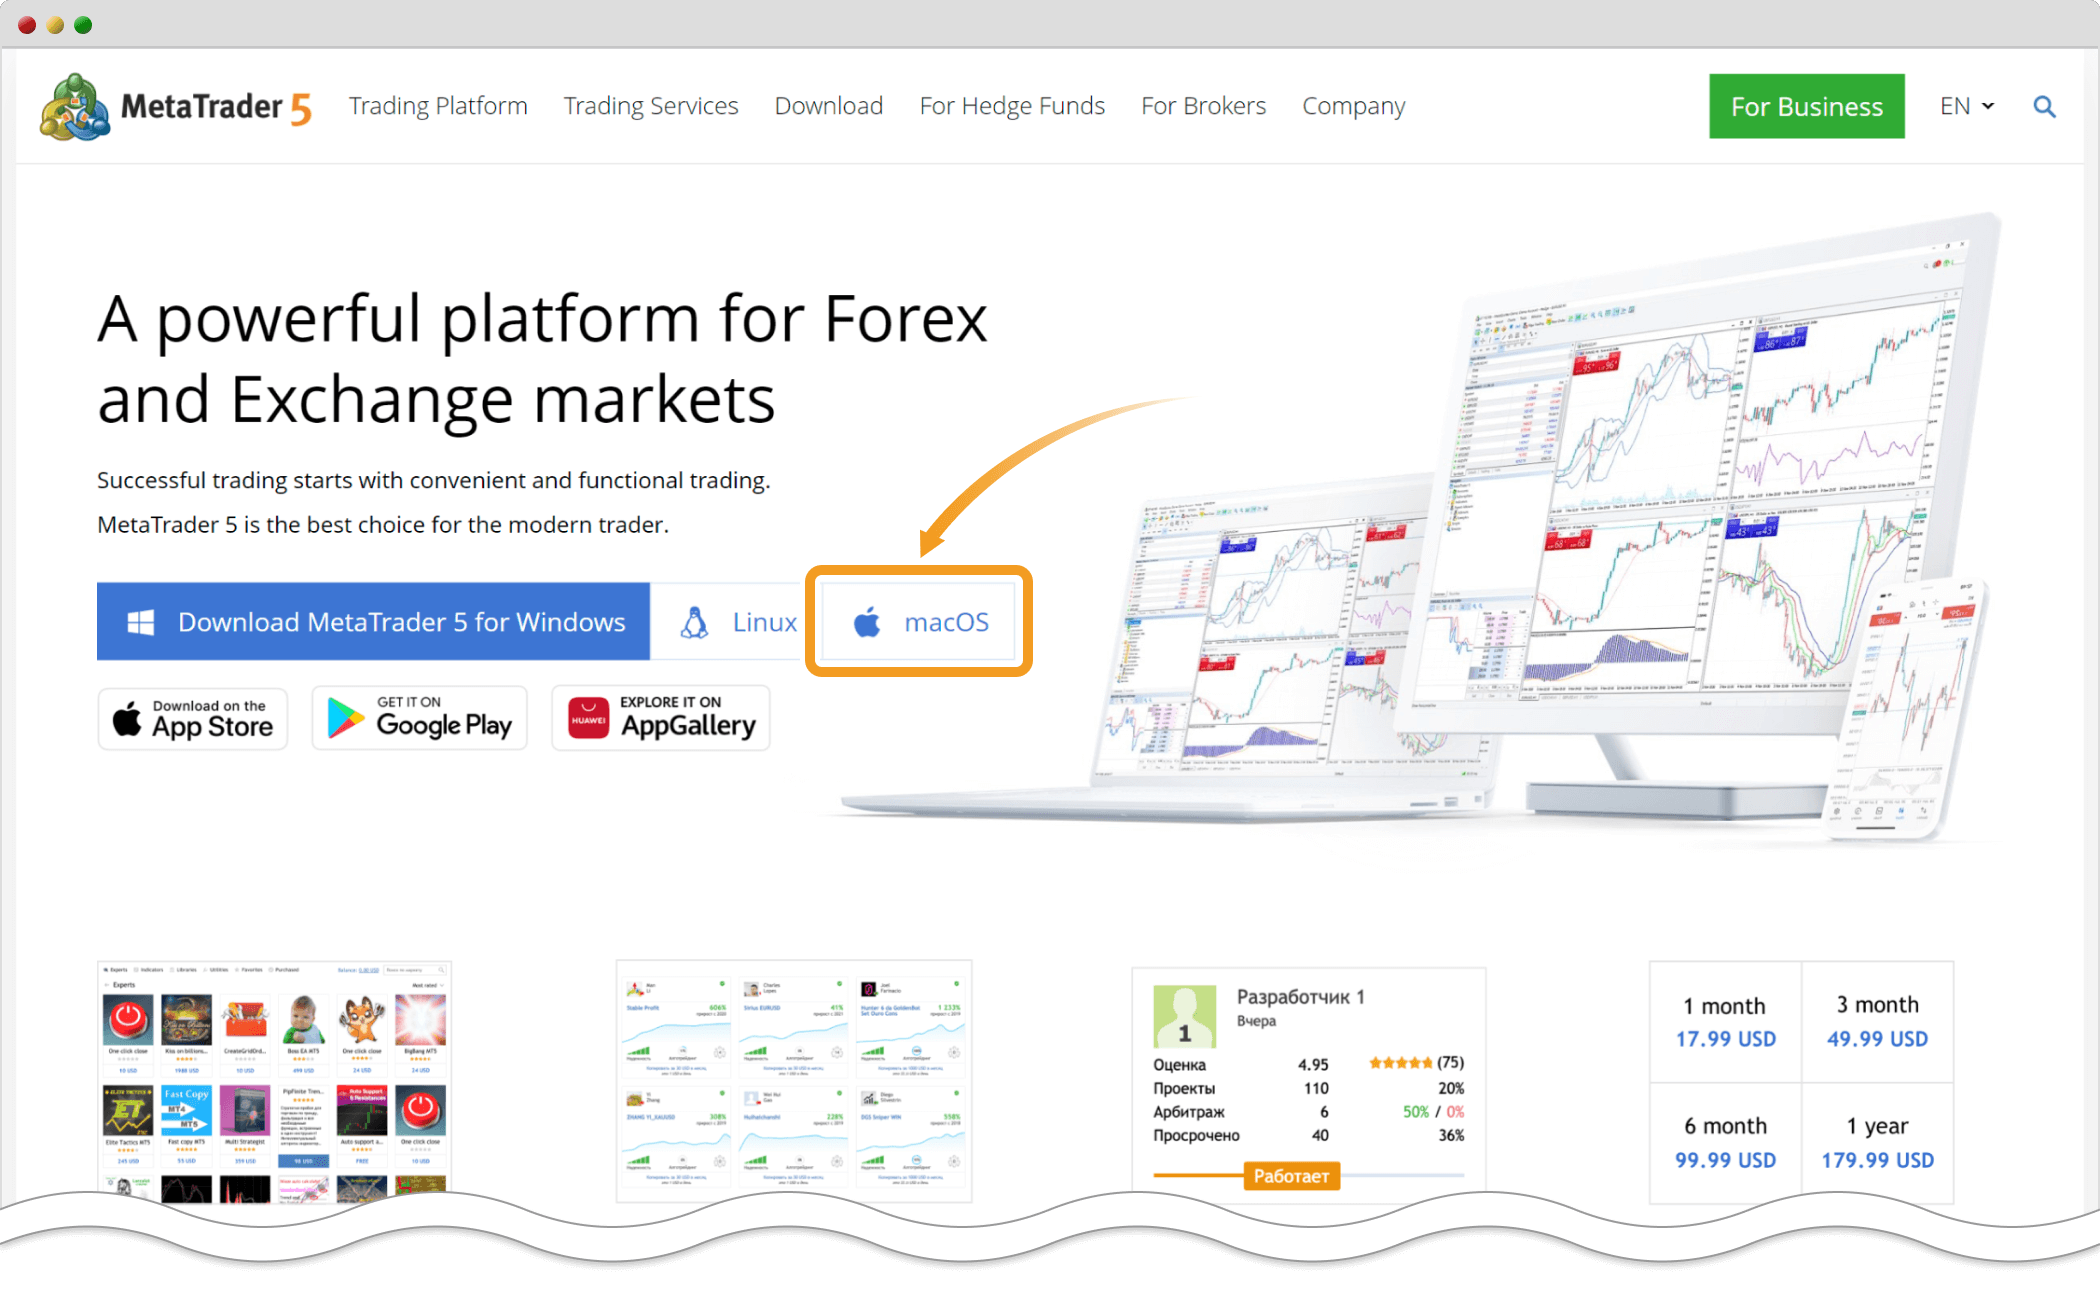Expand the Company navigation menu

click(x=1354, y=104)
